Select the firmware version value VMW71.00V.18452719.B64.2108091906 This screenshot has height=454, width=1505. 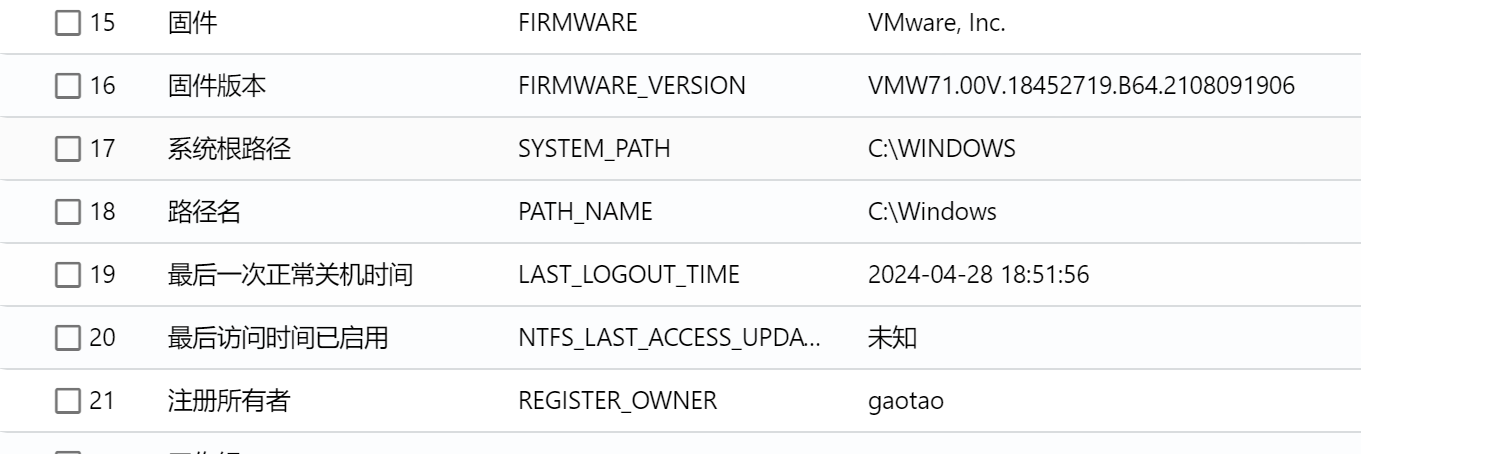coord(1082,87)
